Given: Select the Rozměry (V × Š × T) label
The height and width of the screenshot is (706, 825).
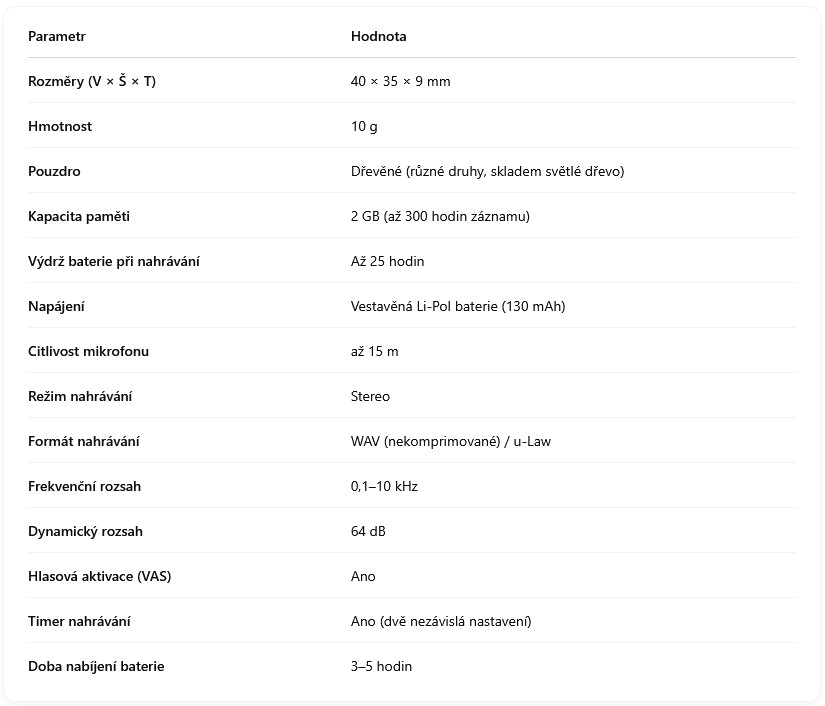Looking at the screenshot, I should (92, 82).
